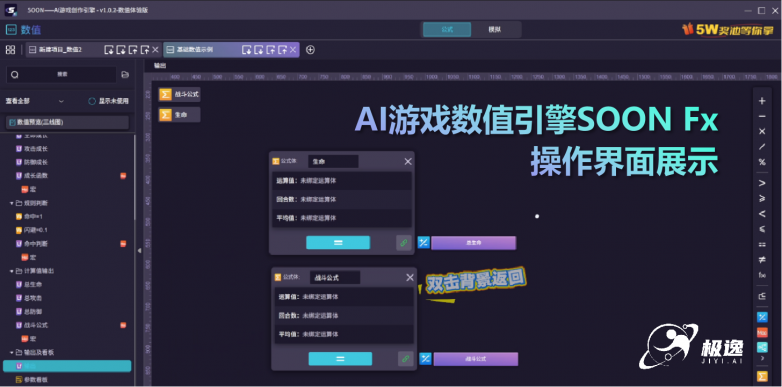This screenshot has height=387, width=782.
Task: Click the red macro icon in right toolbar
Action: tap(762, 332)
